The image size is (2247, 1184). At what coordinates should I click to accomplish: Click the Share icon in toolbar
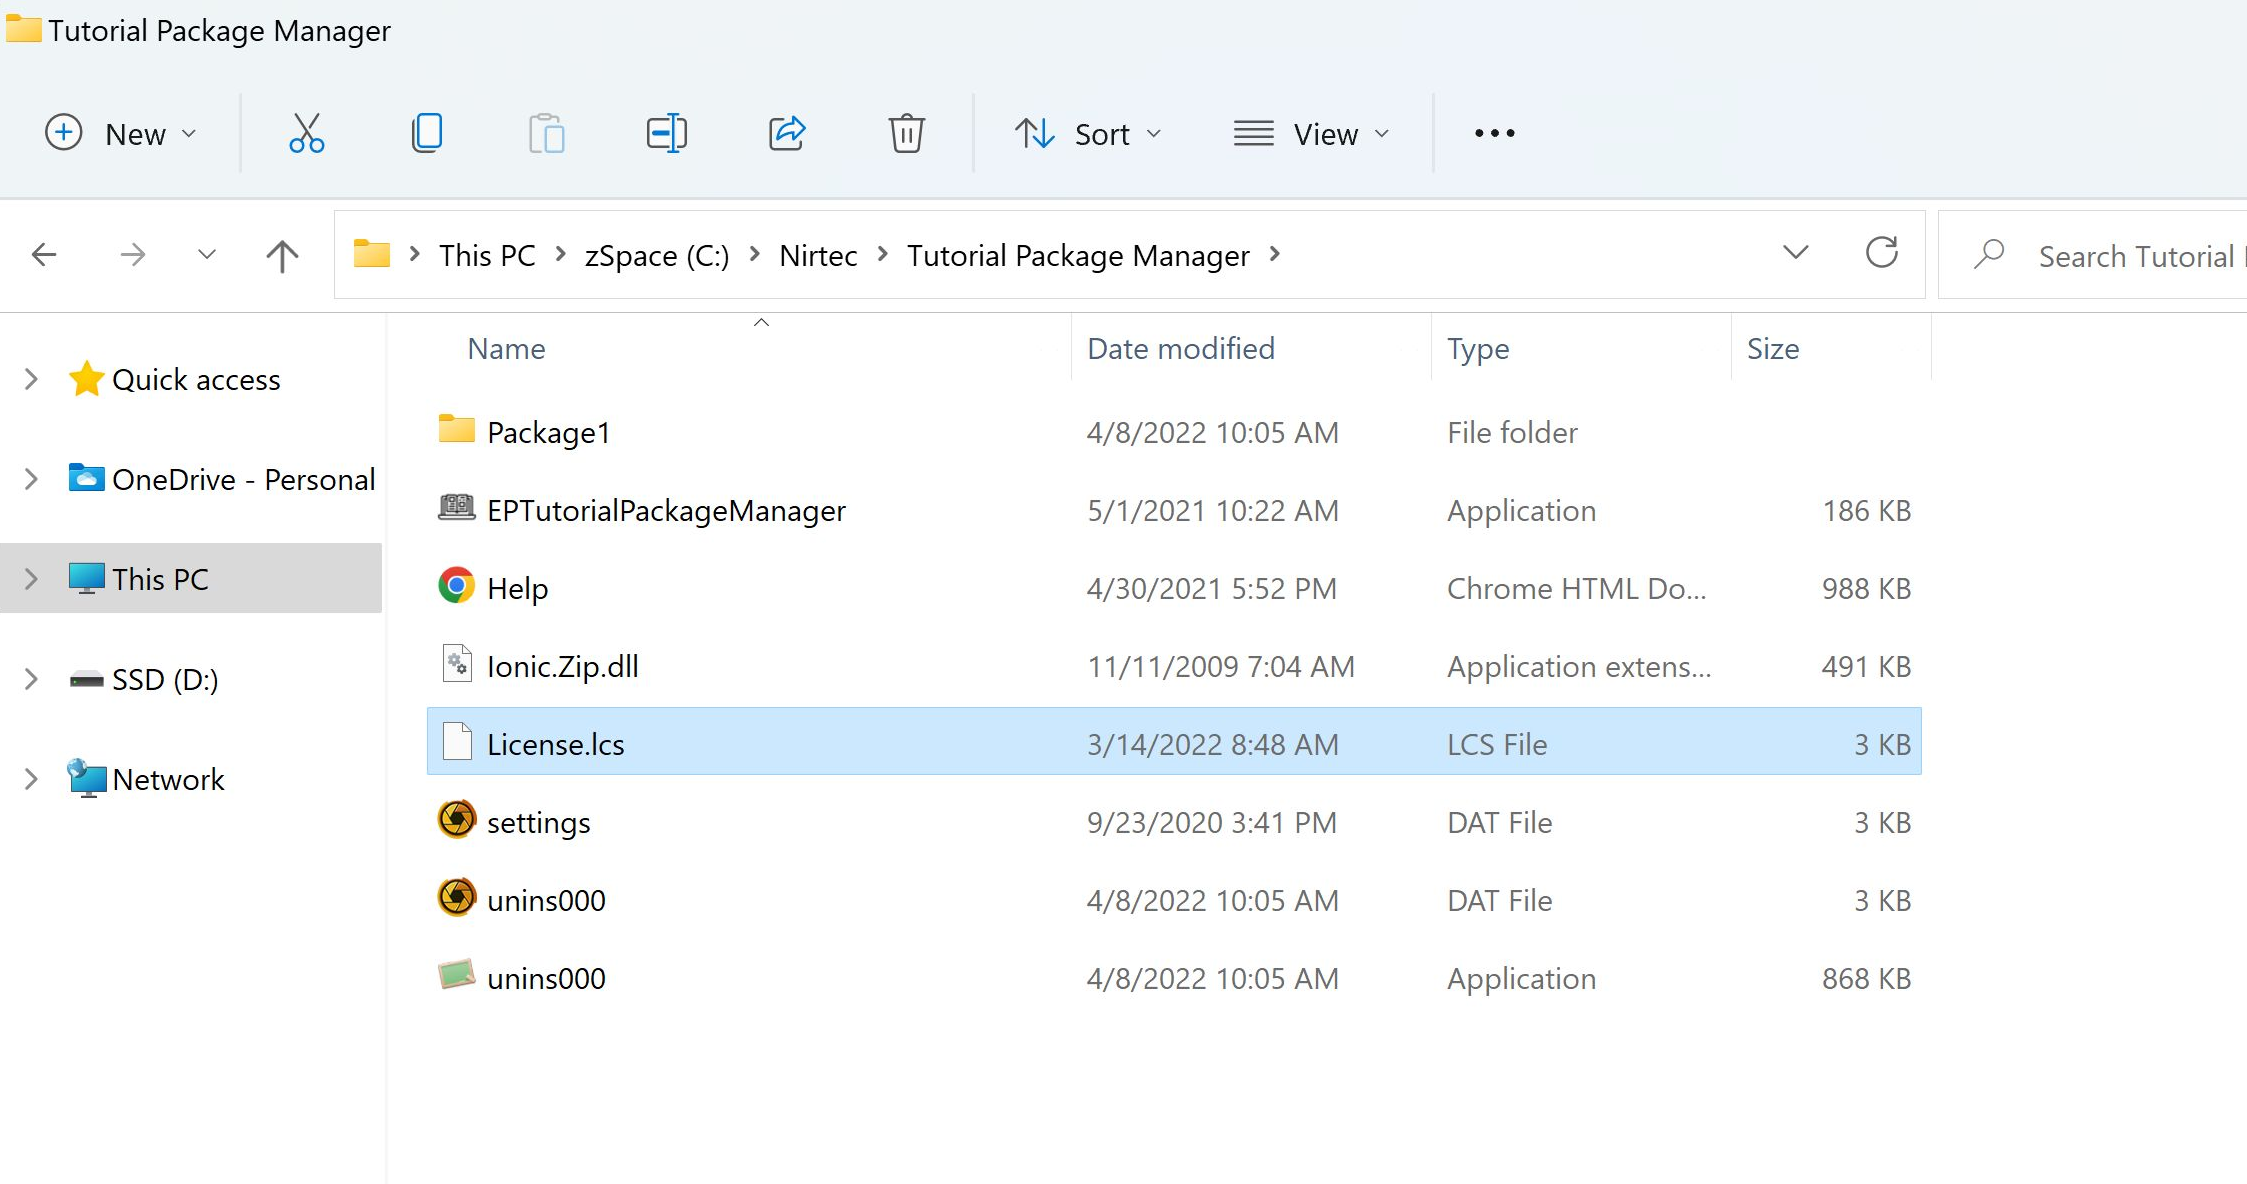coord(787,133)
